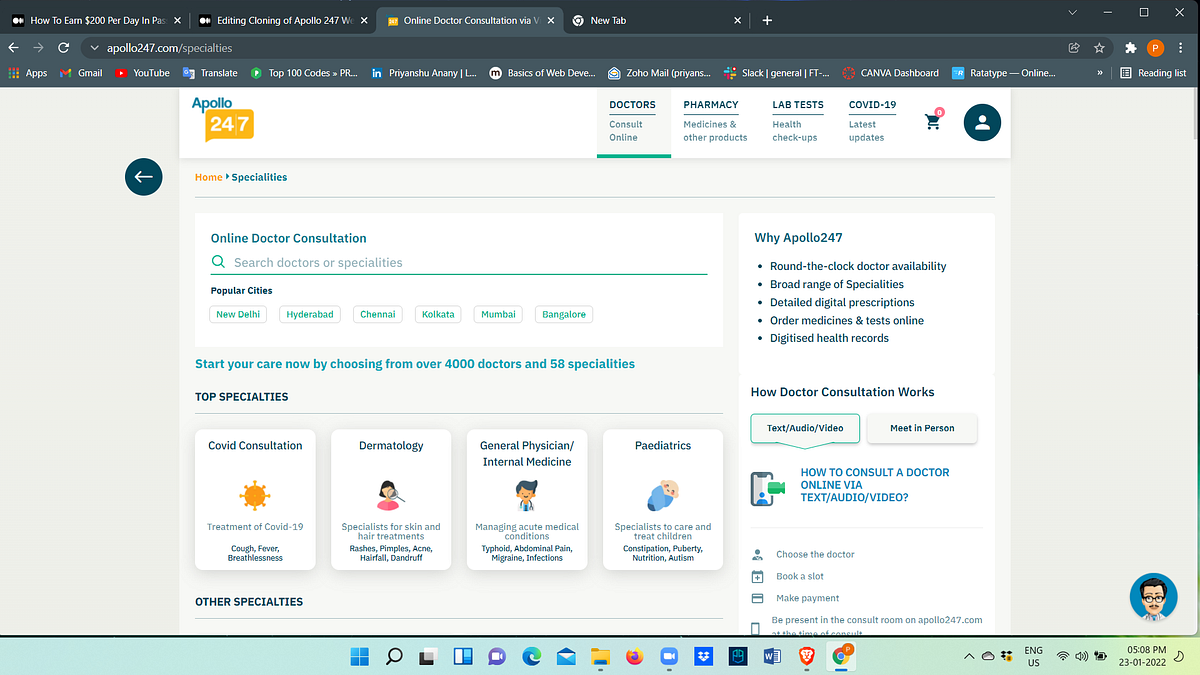Screen dimensions: 1200x675
Task: Open the Chrome tab search dropdown arrow
Action: coord(1072,12)
